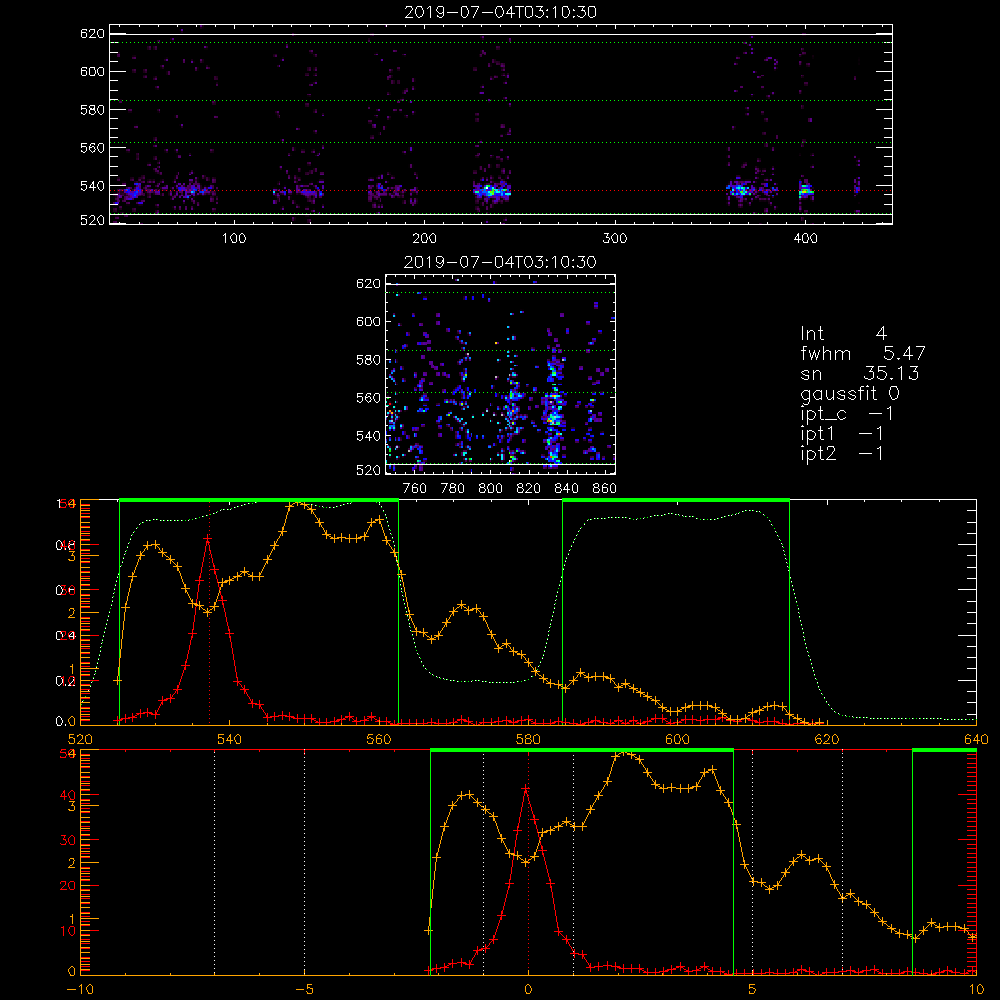Click the top plot x-axis label 300
This screenshot has height=1000, width=1000.
pyautogui.click(x=615, y=239)
